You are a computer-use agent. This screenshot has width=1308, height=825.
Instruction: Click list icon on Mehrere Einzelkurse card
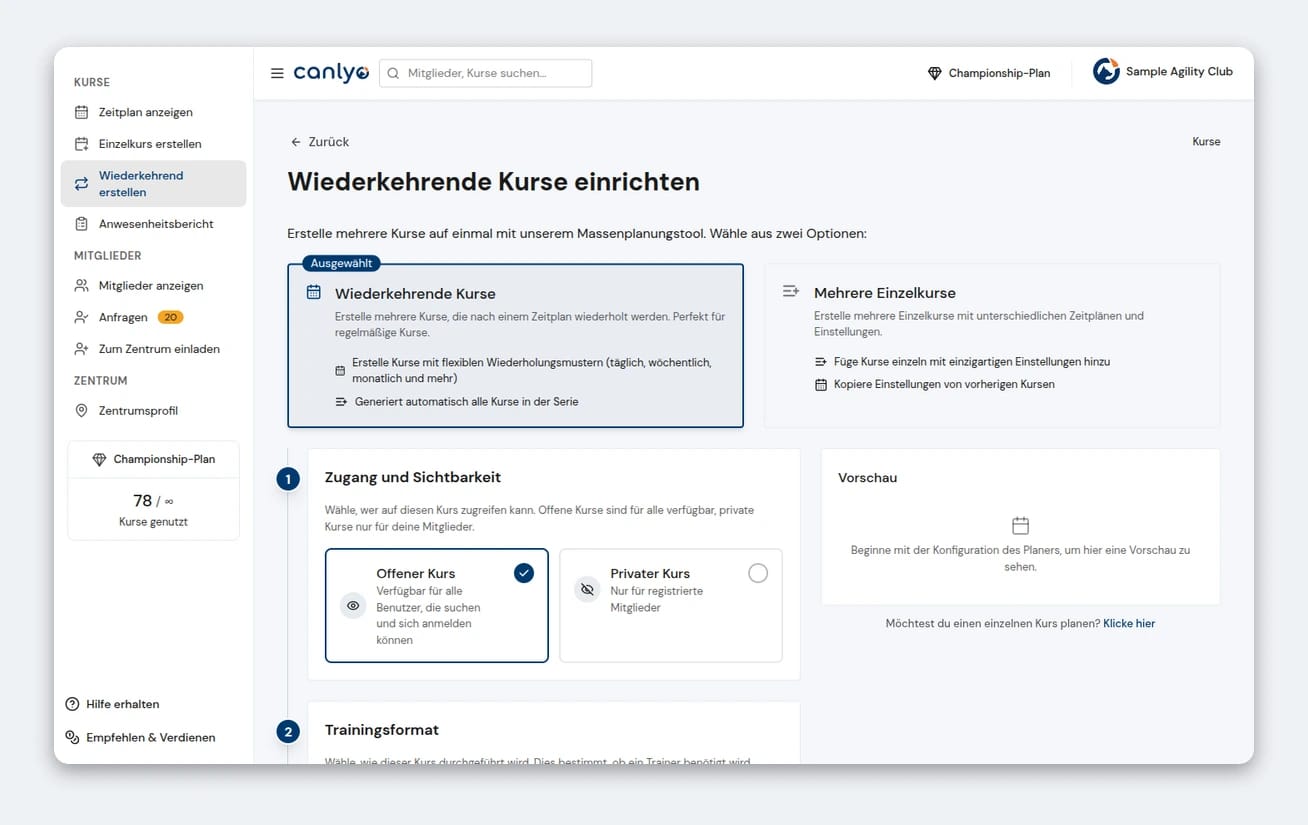791,291
